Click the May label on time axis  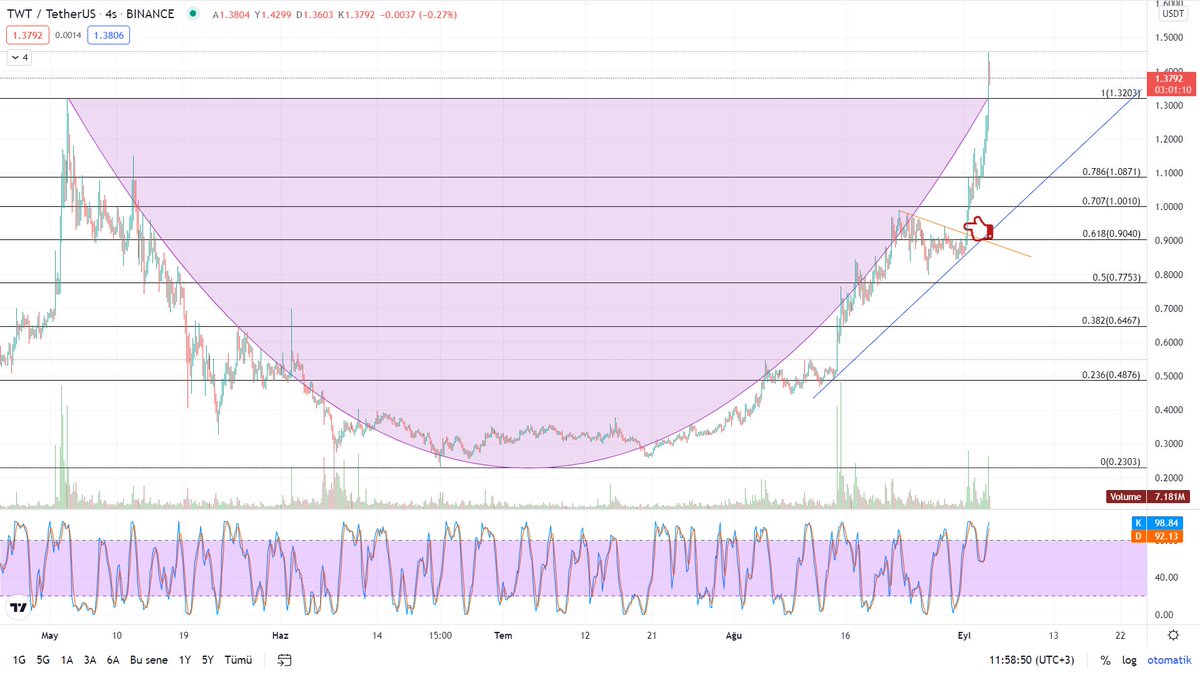point(51,635)
